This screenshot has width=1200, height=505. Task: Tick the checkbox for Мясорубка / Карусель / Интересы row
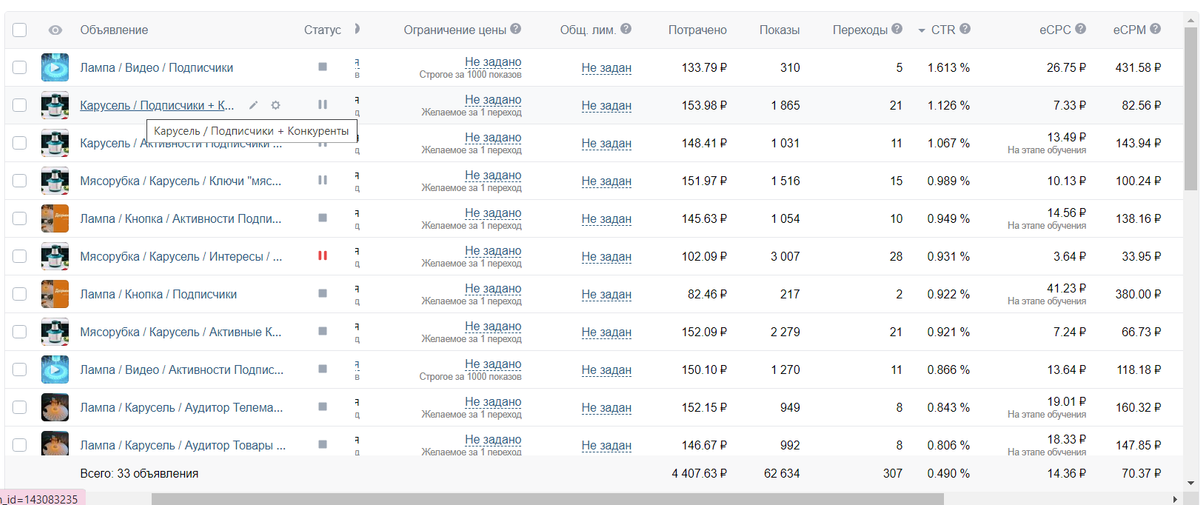(19, 256)
